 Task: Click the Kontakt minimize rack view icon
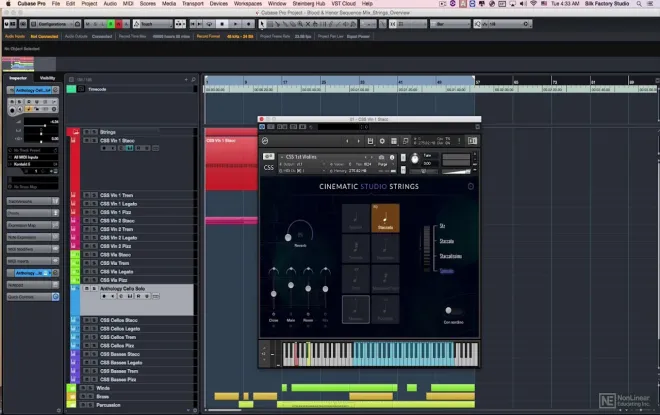point(405,141)
